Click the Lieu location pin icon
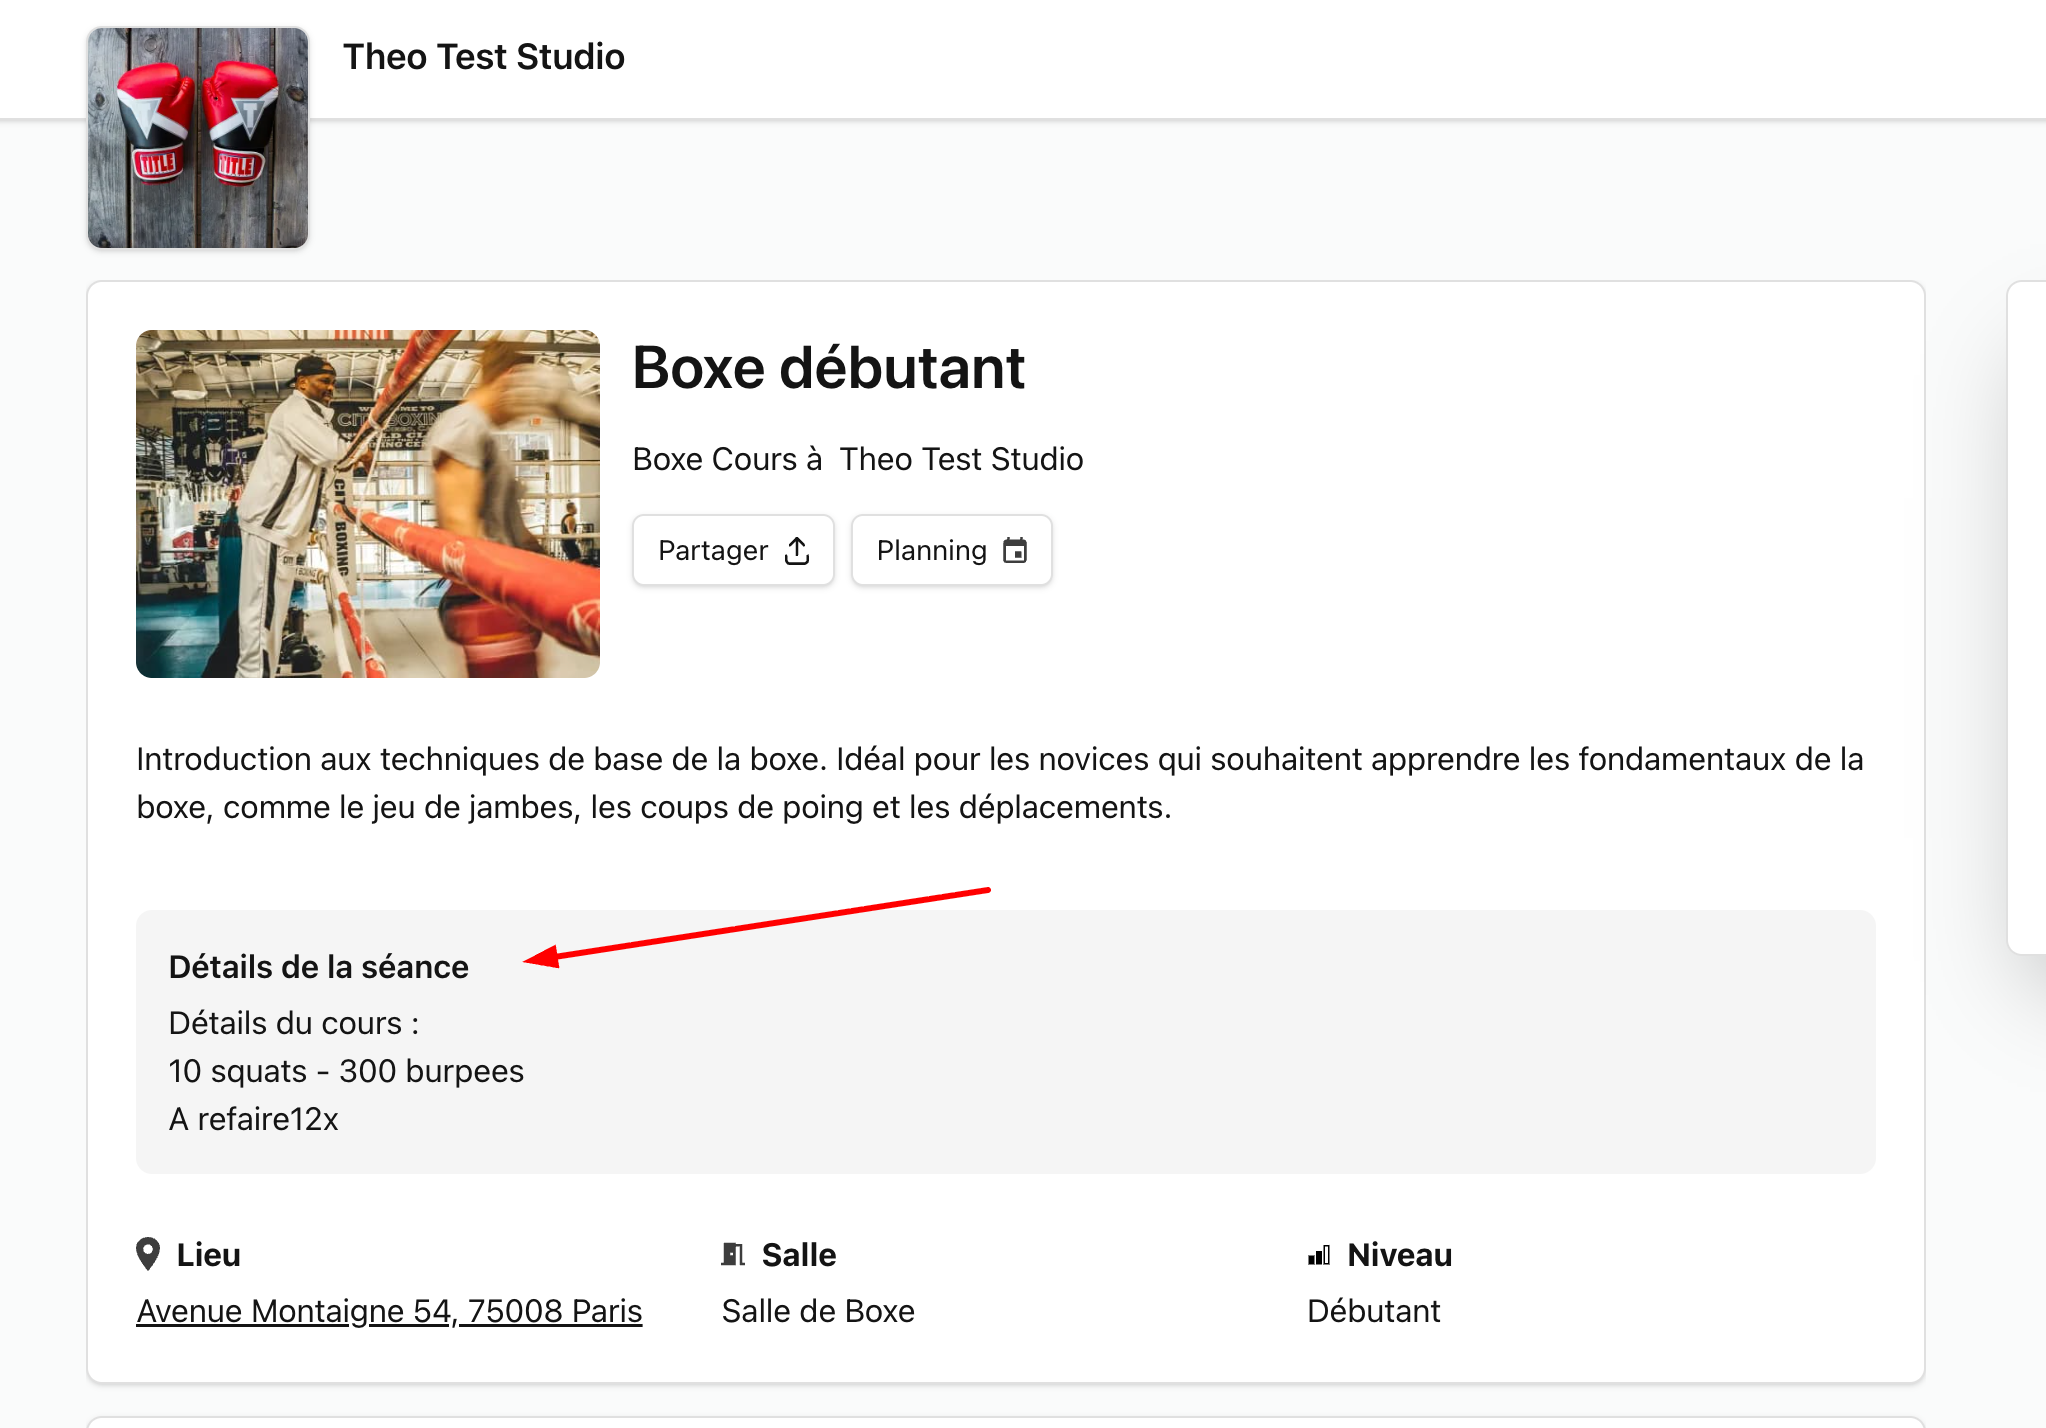 click(x=148, y=1254)
